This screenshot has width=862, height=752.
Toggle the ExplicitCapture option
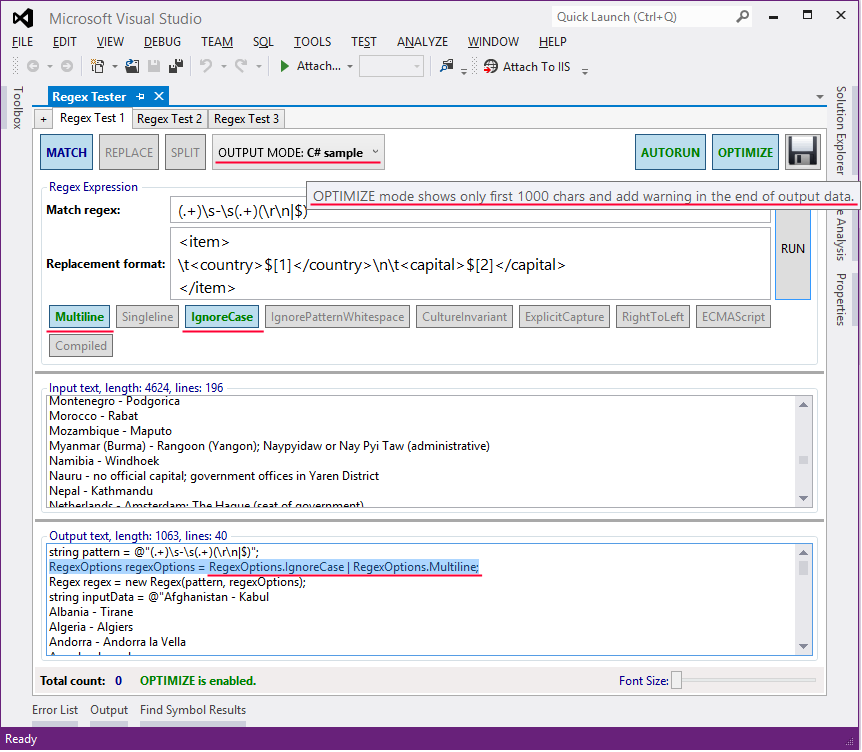point(565,317)
